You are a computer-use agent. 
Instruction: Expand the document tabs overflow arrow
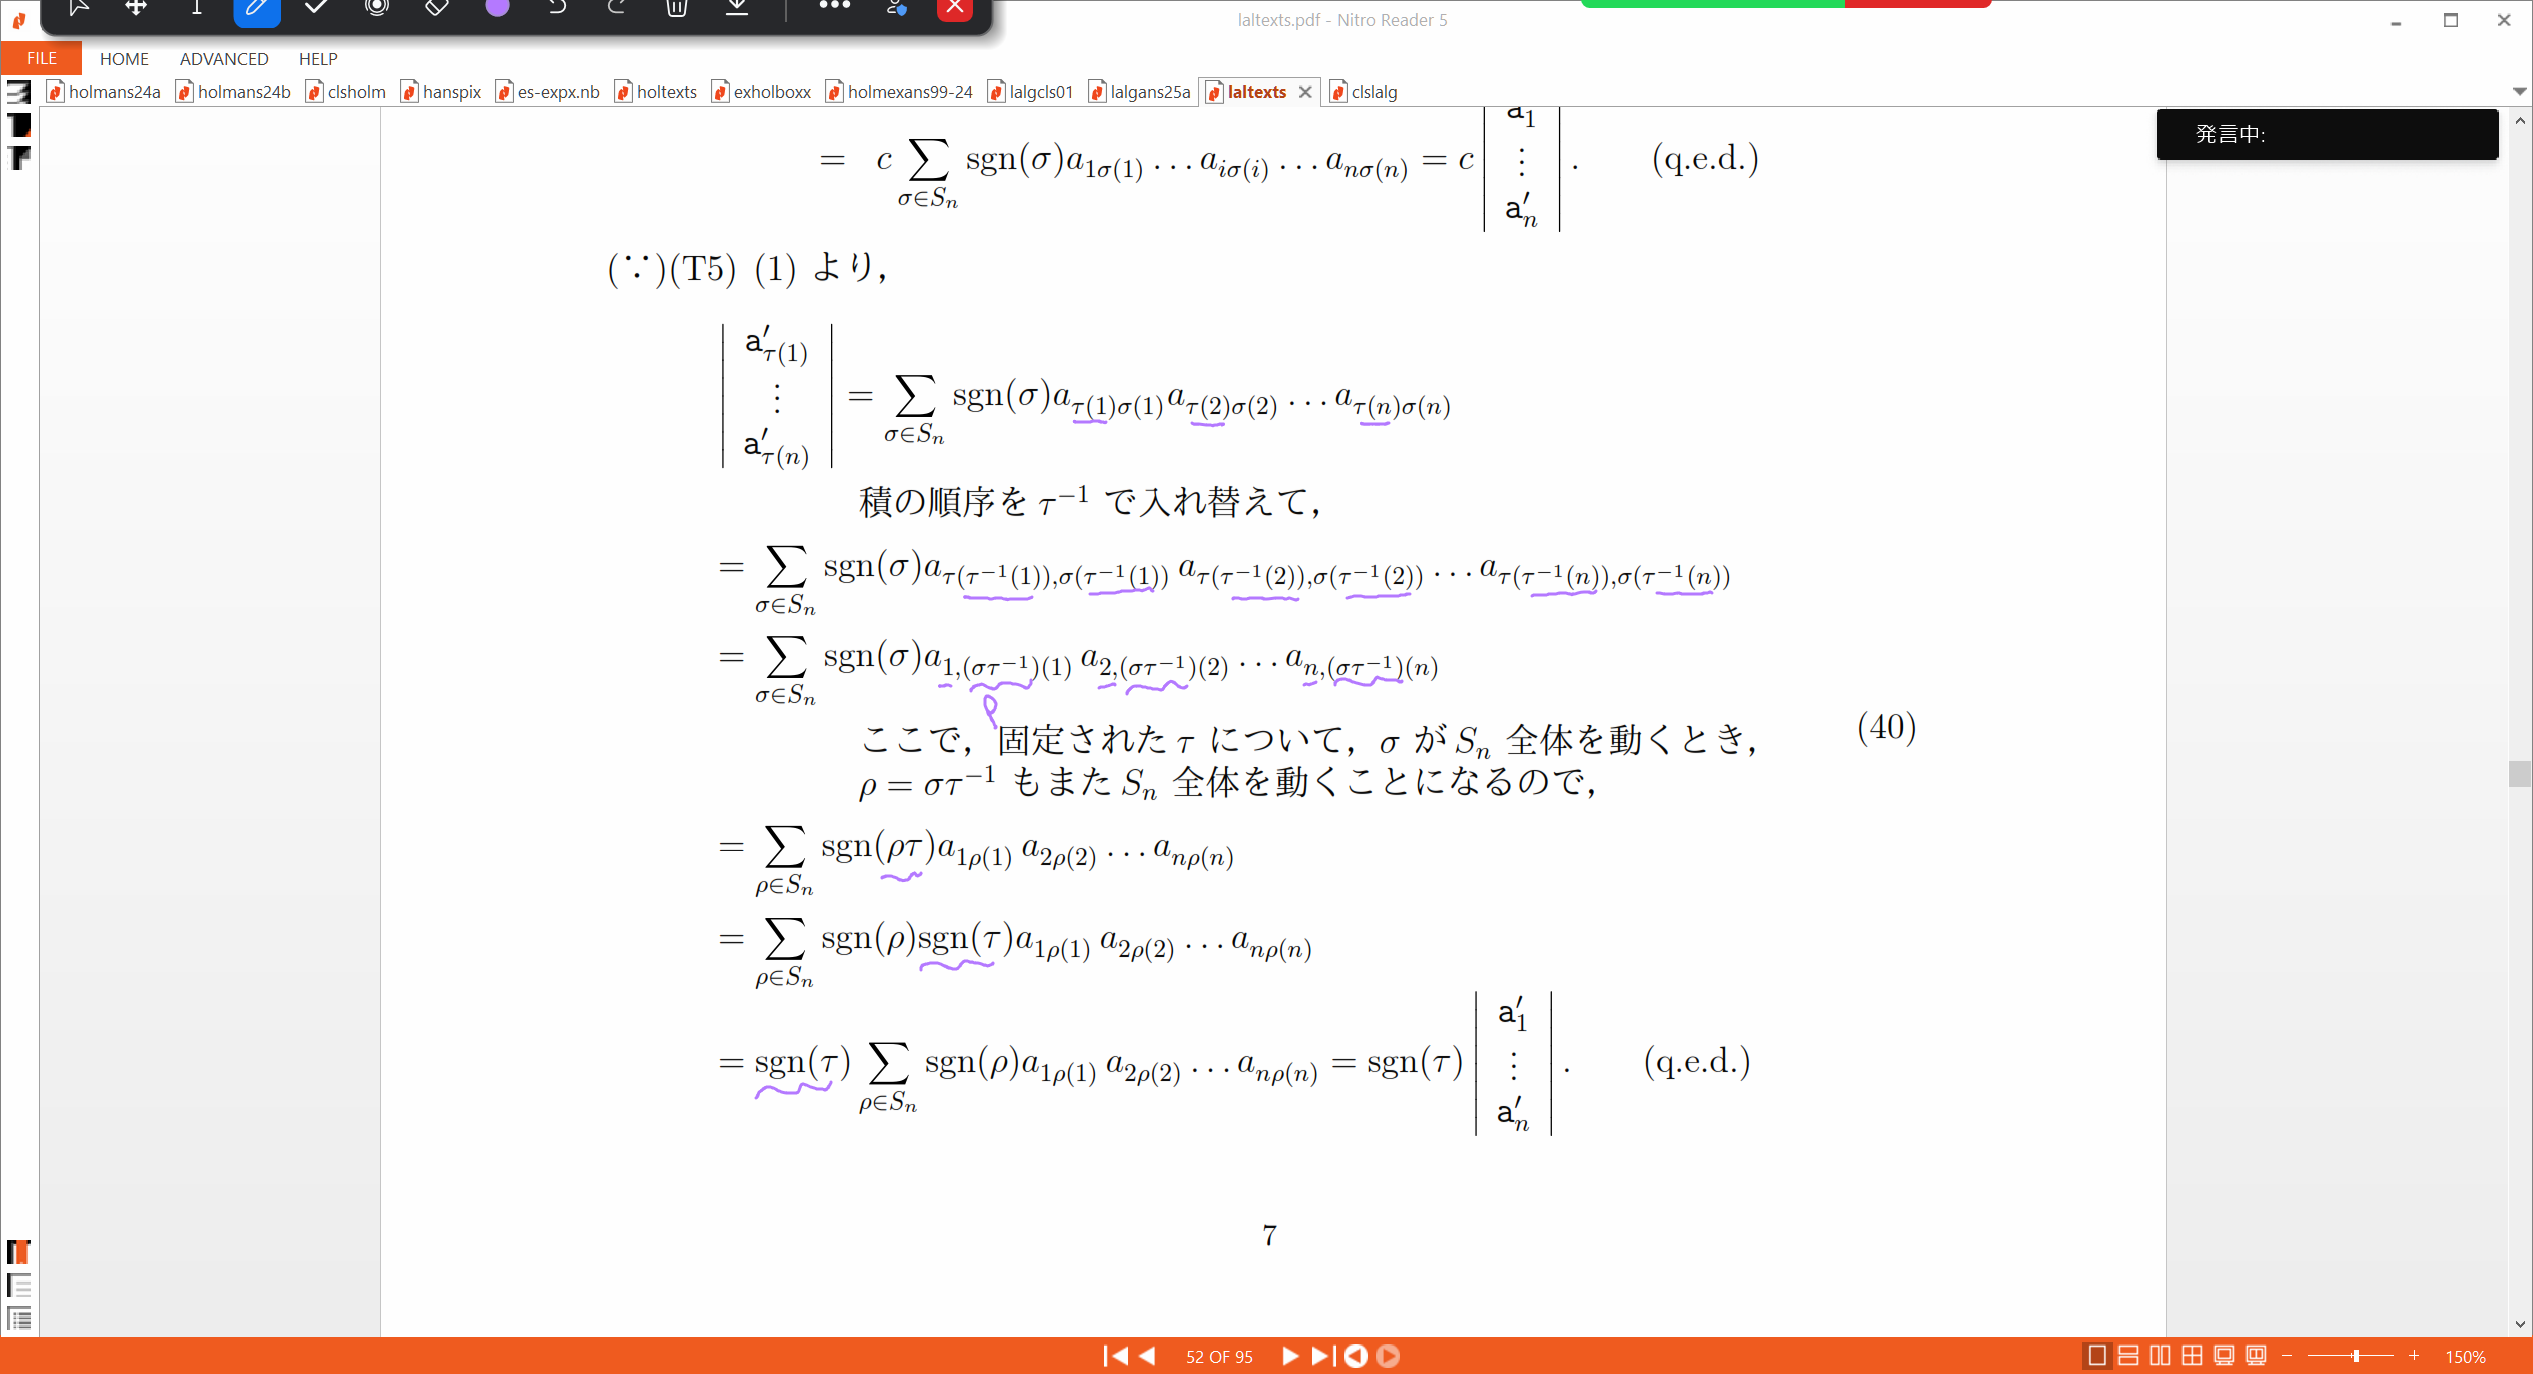coord(2519,91)
